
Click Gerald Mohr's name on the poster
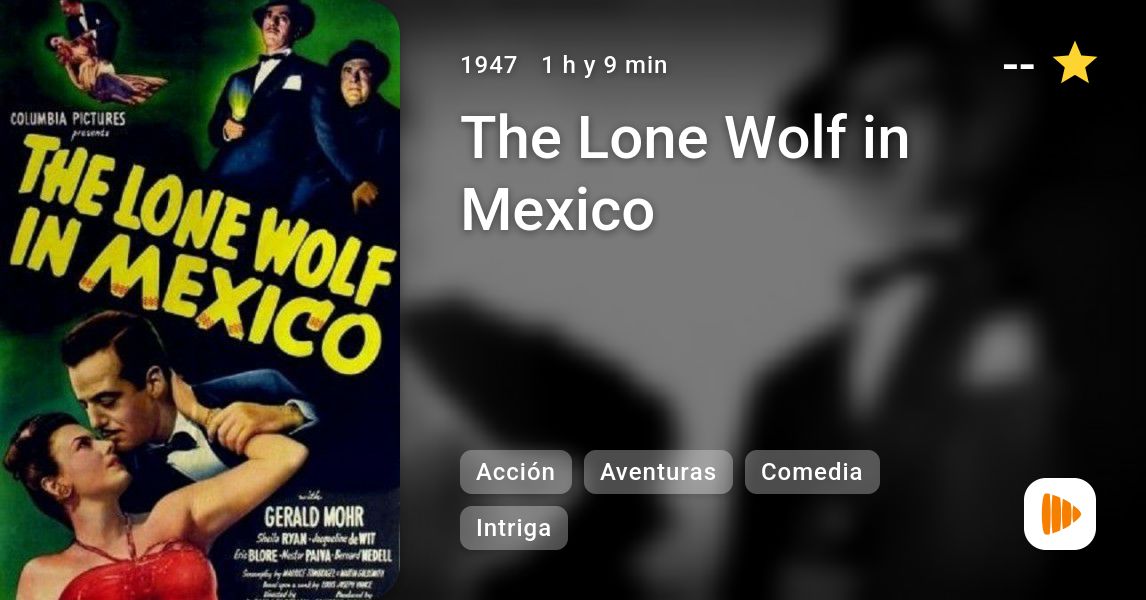coord(314,517)
